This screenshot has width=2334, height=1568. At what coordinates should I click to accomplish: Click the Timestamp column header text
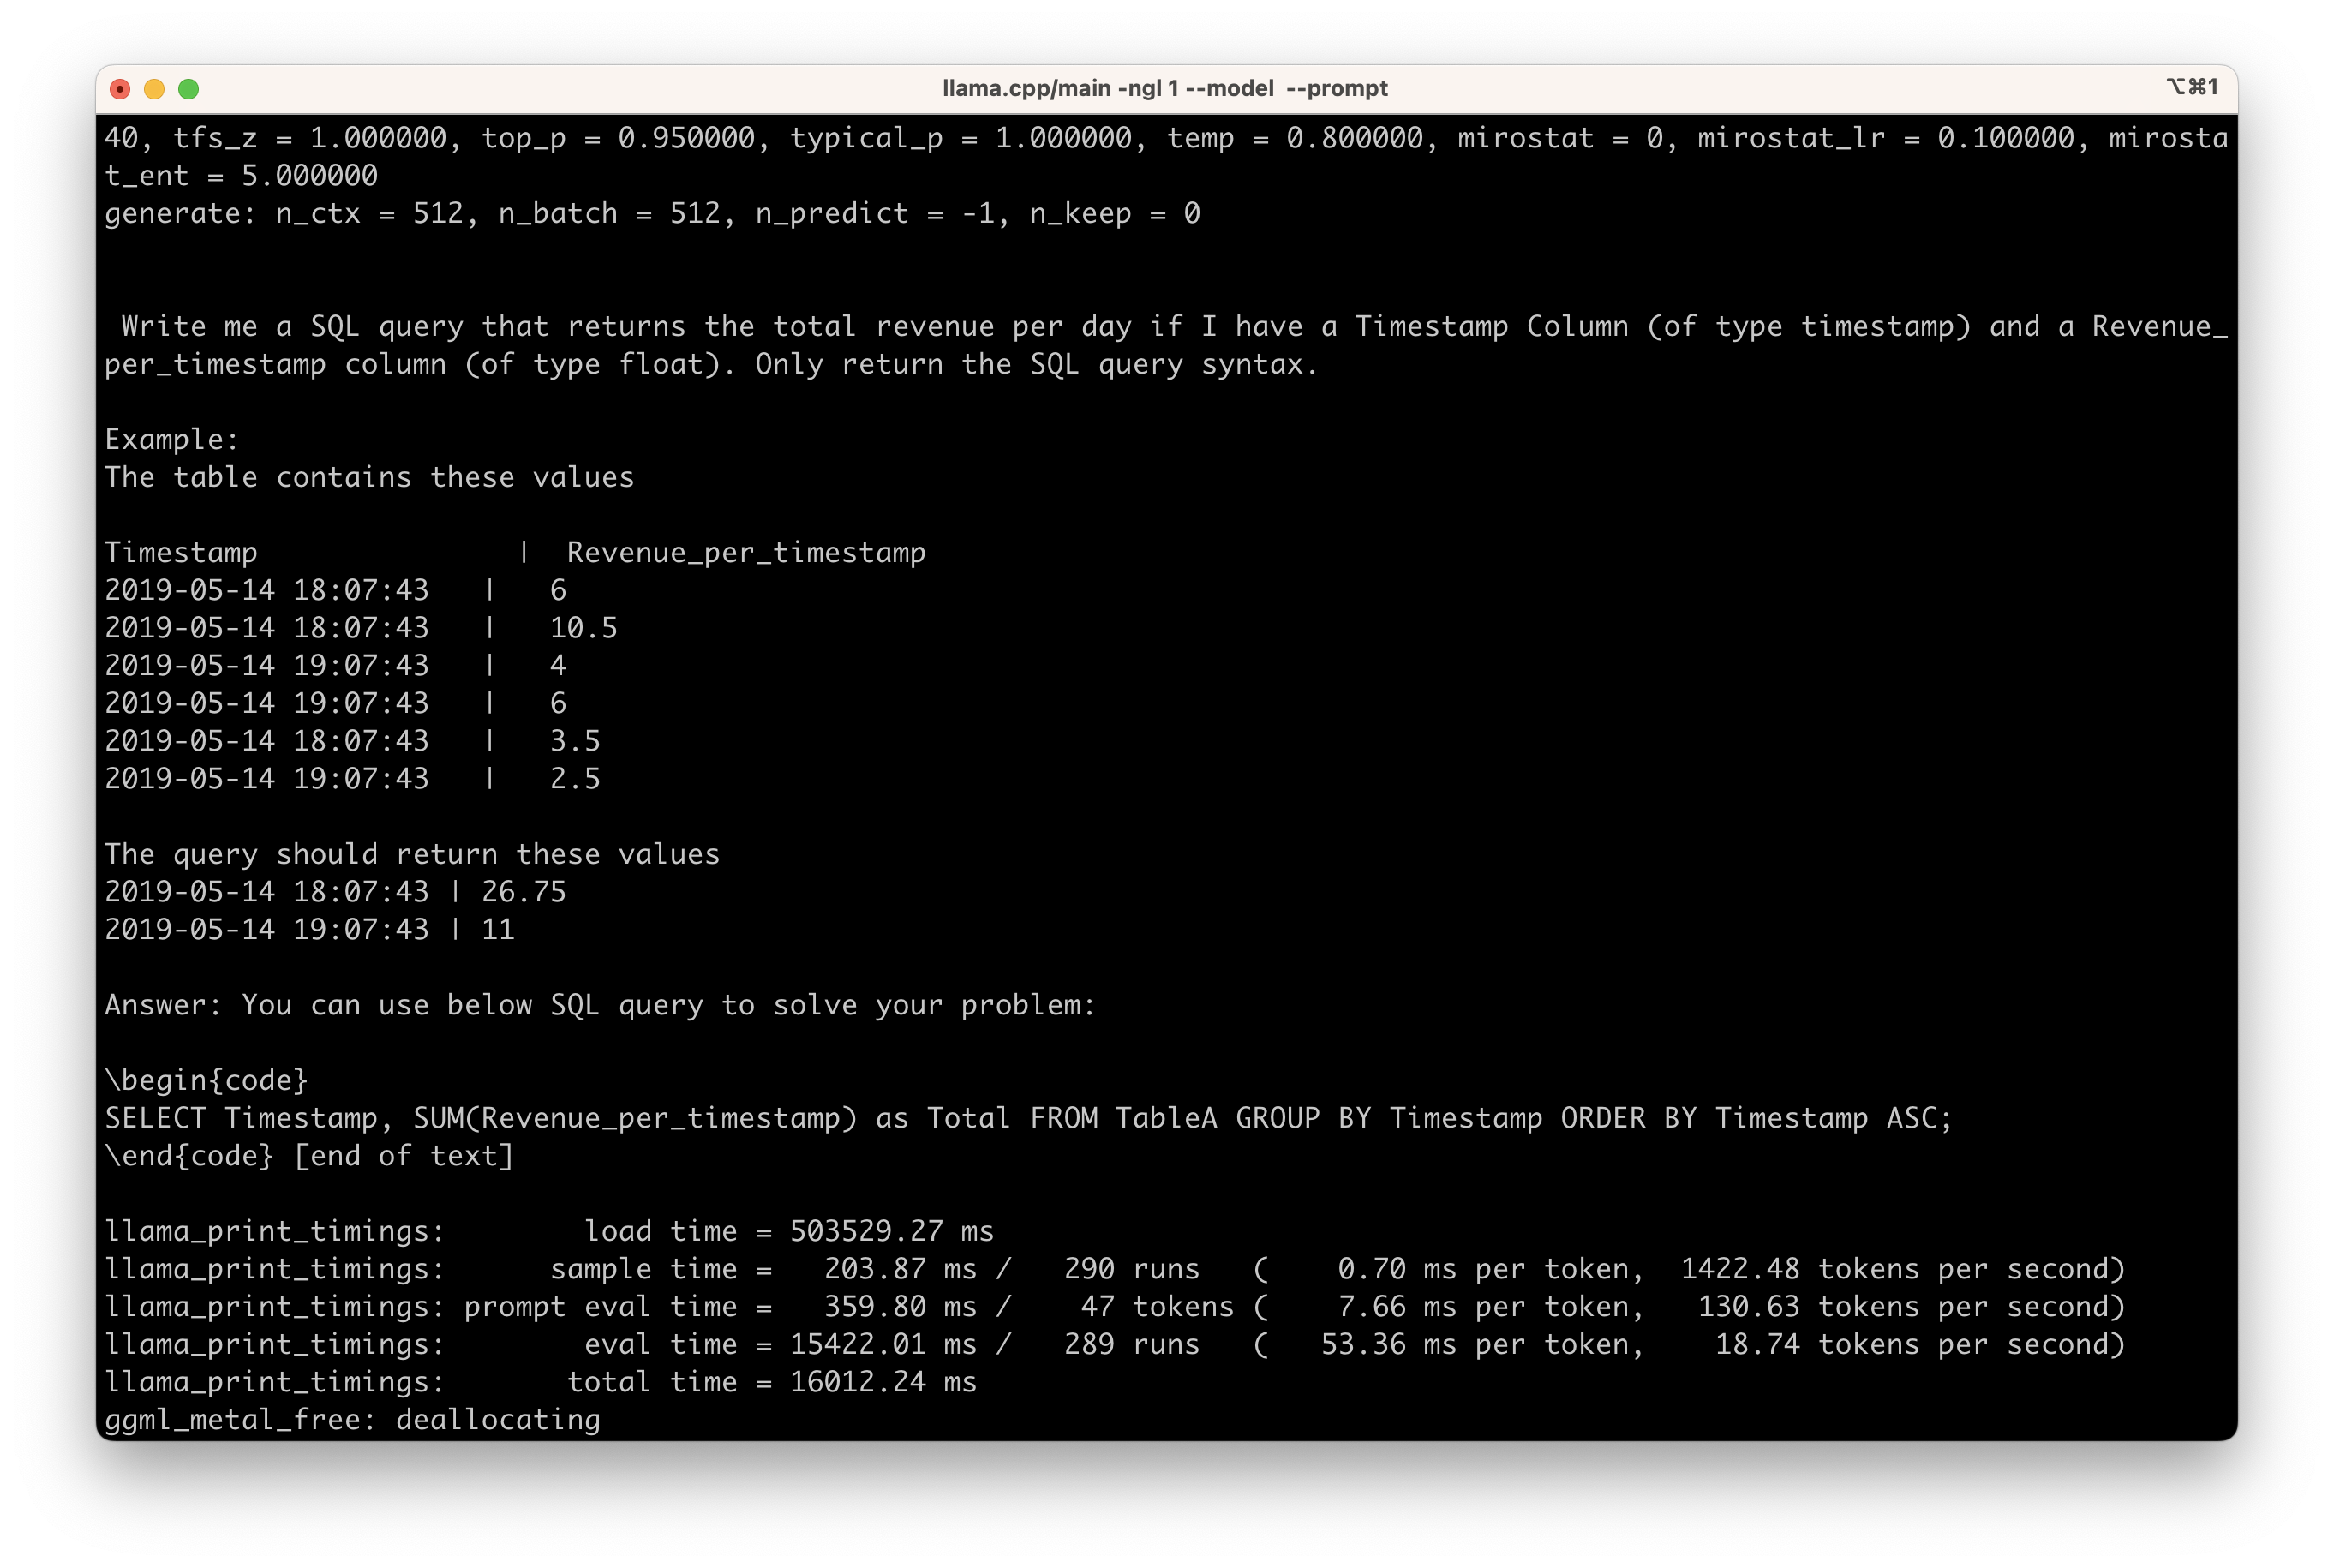181,552
